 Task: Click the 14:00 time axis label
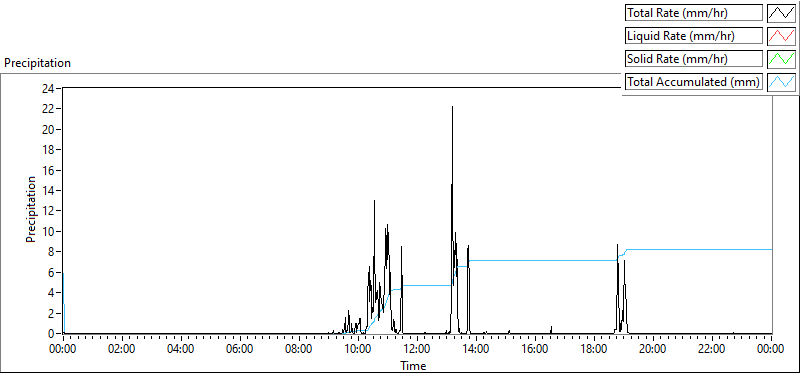click(x=476, y=350)
